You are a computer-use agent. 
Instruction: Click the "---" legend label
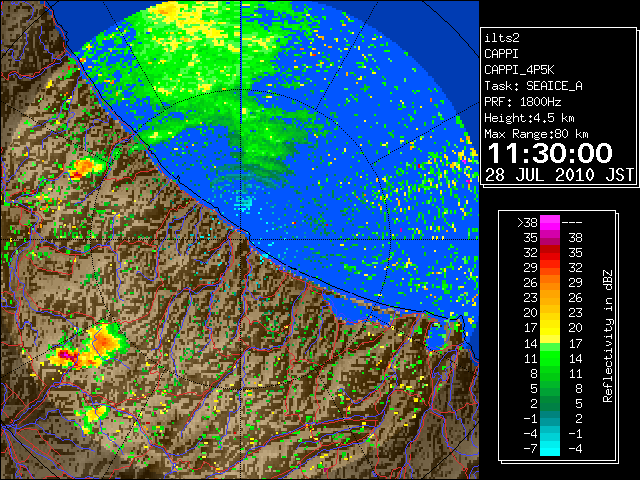pyautogui.click(x=572, y=223)
